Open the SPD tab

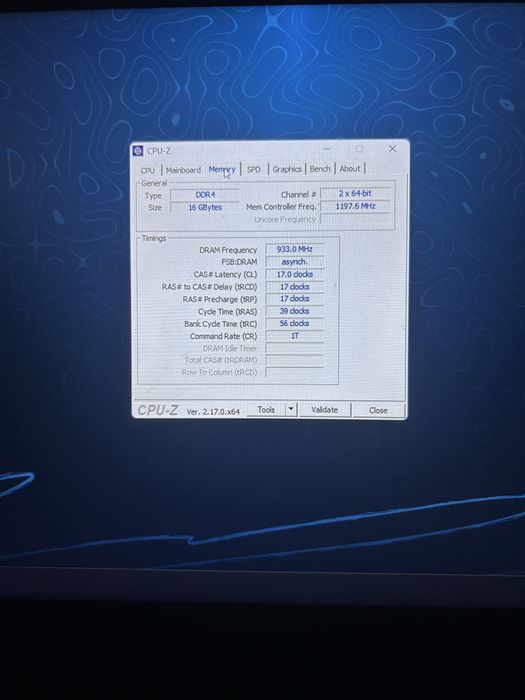(x=254, y=169)
